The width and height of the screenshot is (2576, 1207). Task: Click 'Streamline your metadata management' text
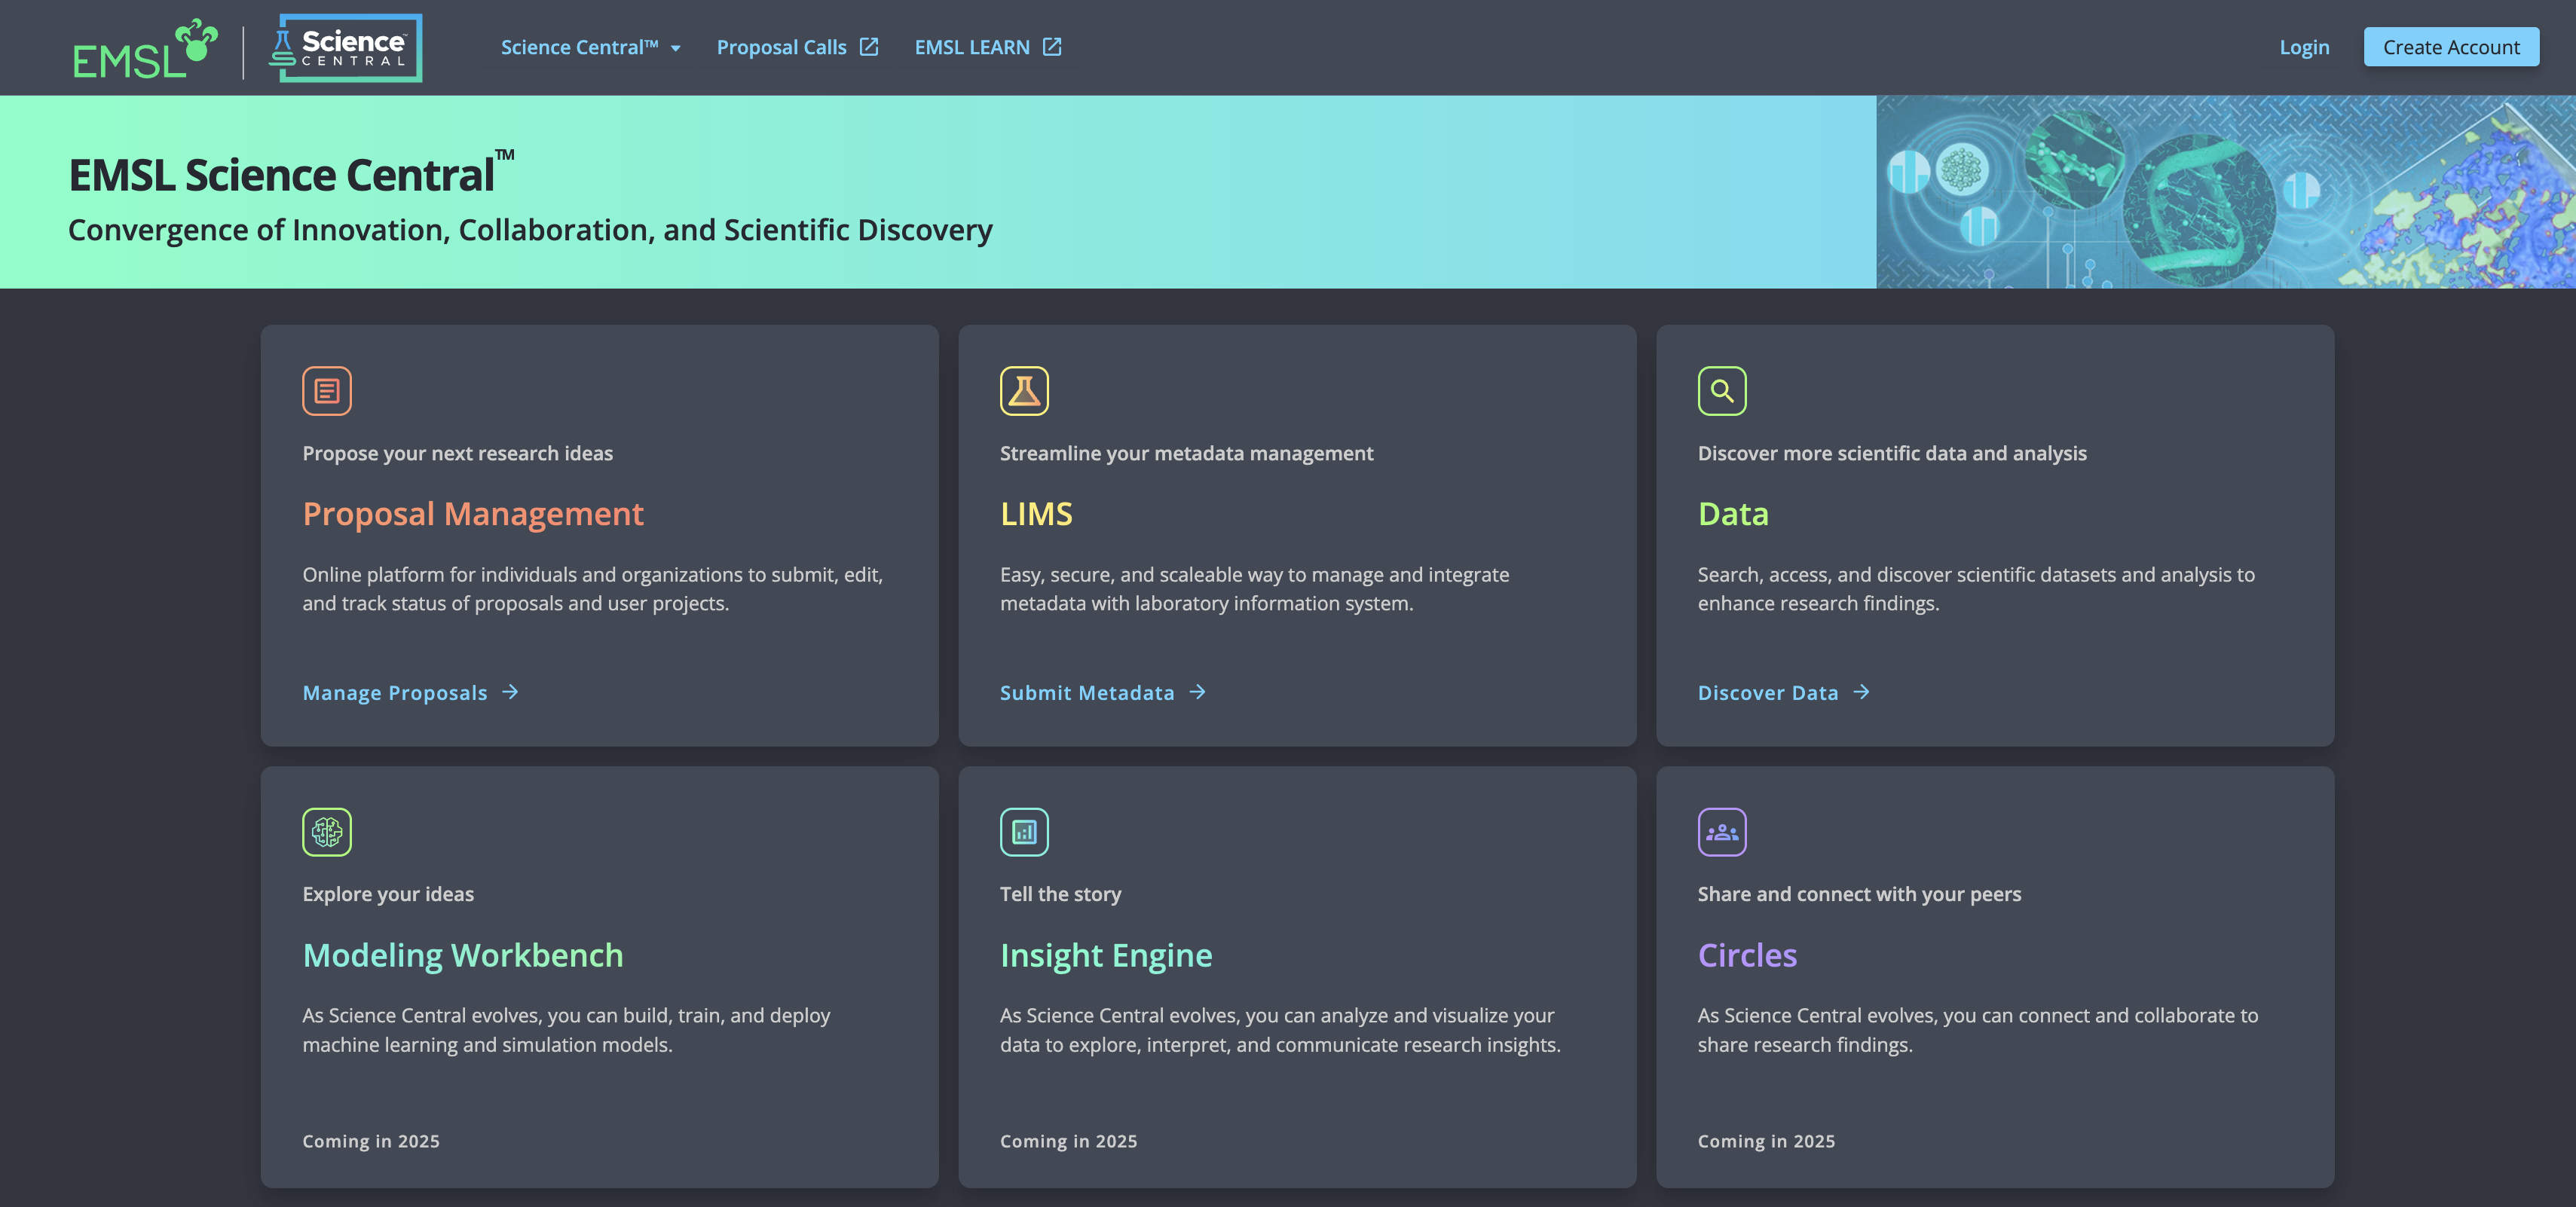point(1187,453)
